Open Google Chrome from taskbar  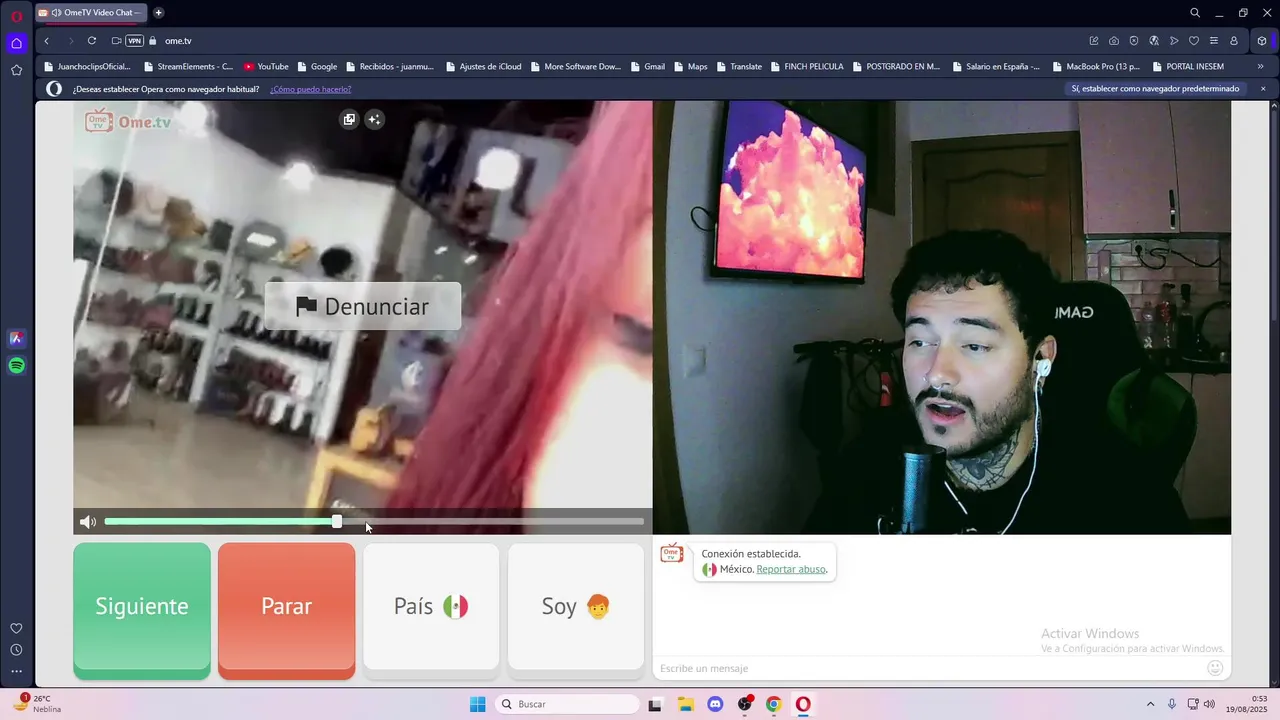coord(774,704)
